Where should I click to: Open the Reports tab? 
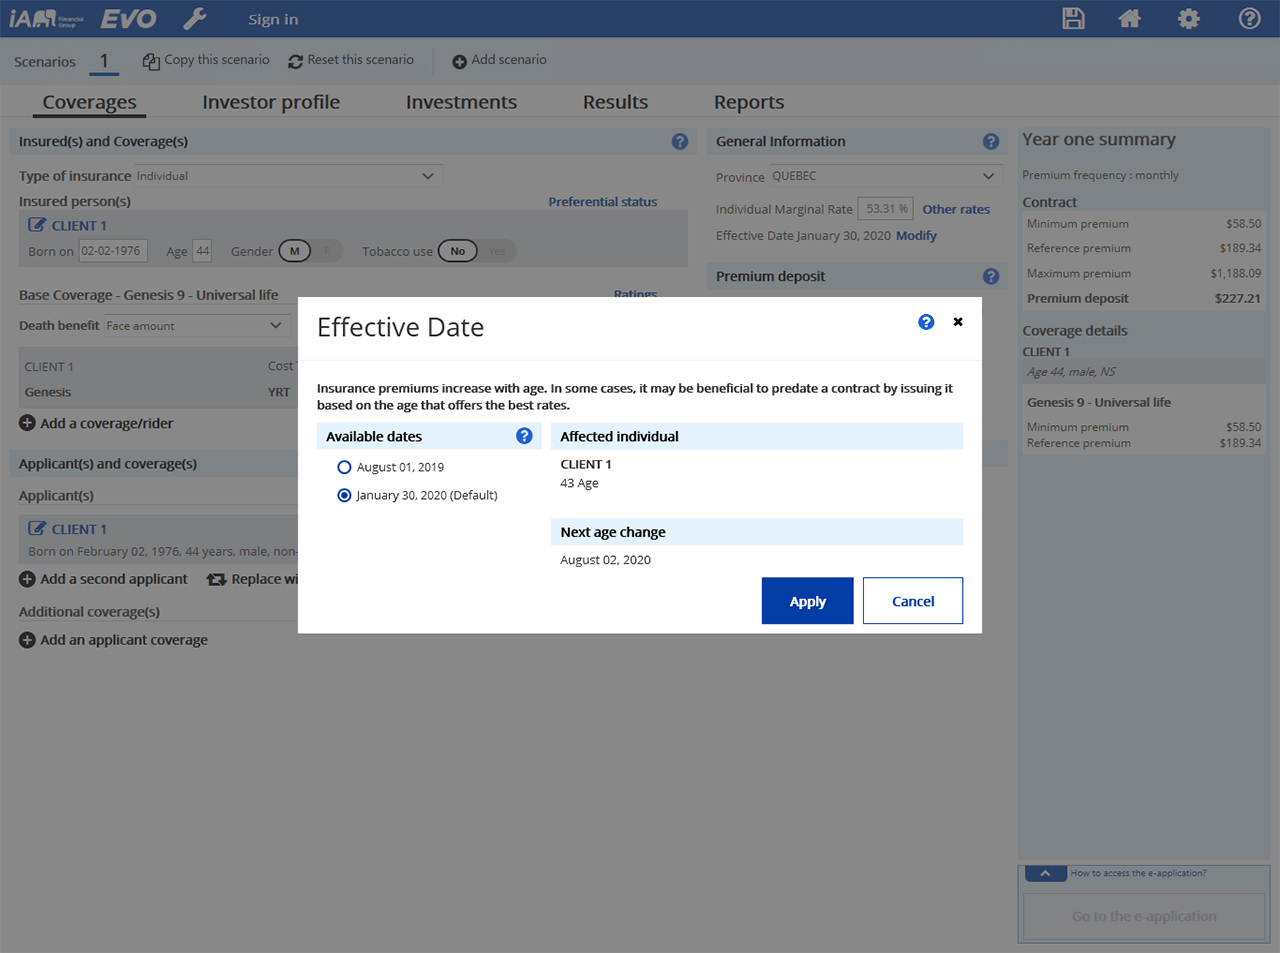click(x=748, y=102)
